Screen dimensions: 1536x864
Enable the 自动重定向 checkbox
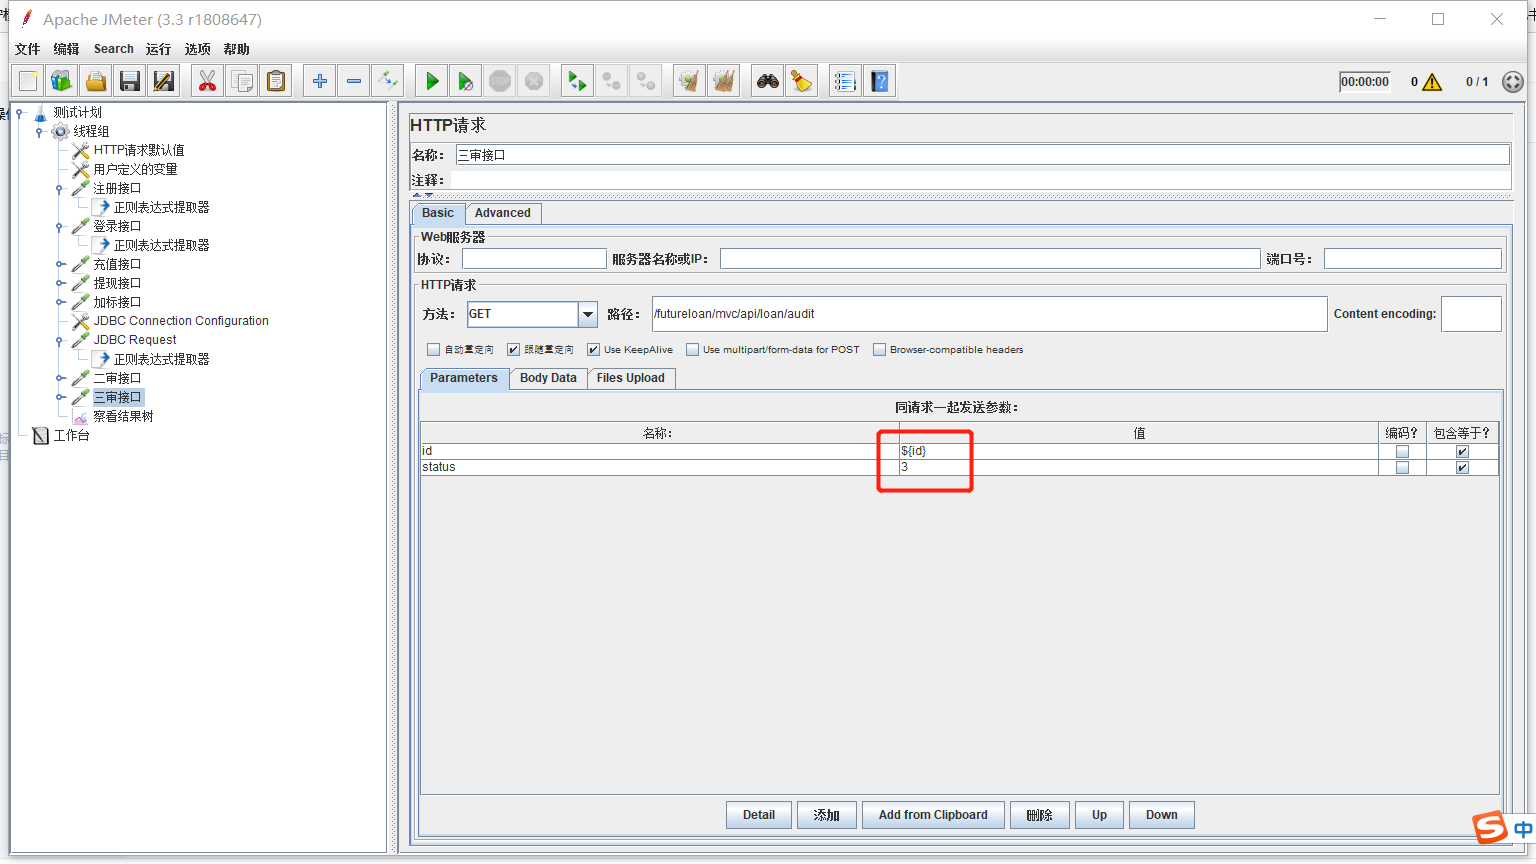(x=433, y=350)
